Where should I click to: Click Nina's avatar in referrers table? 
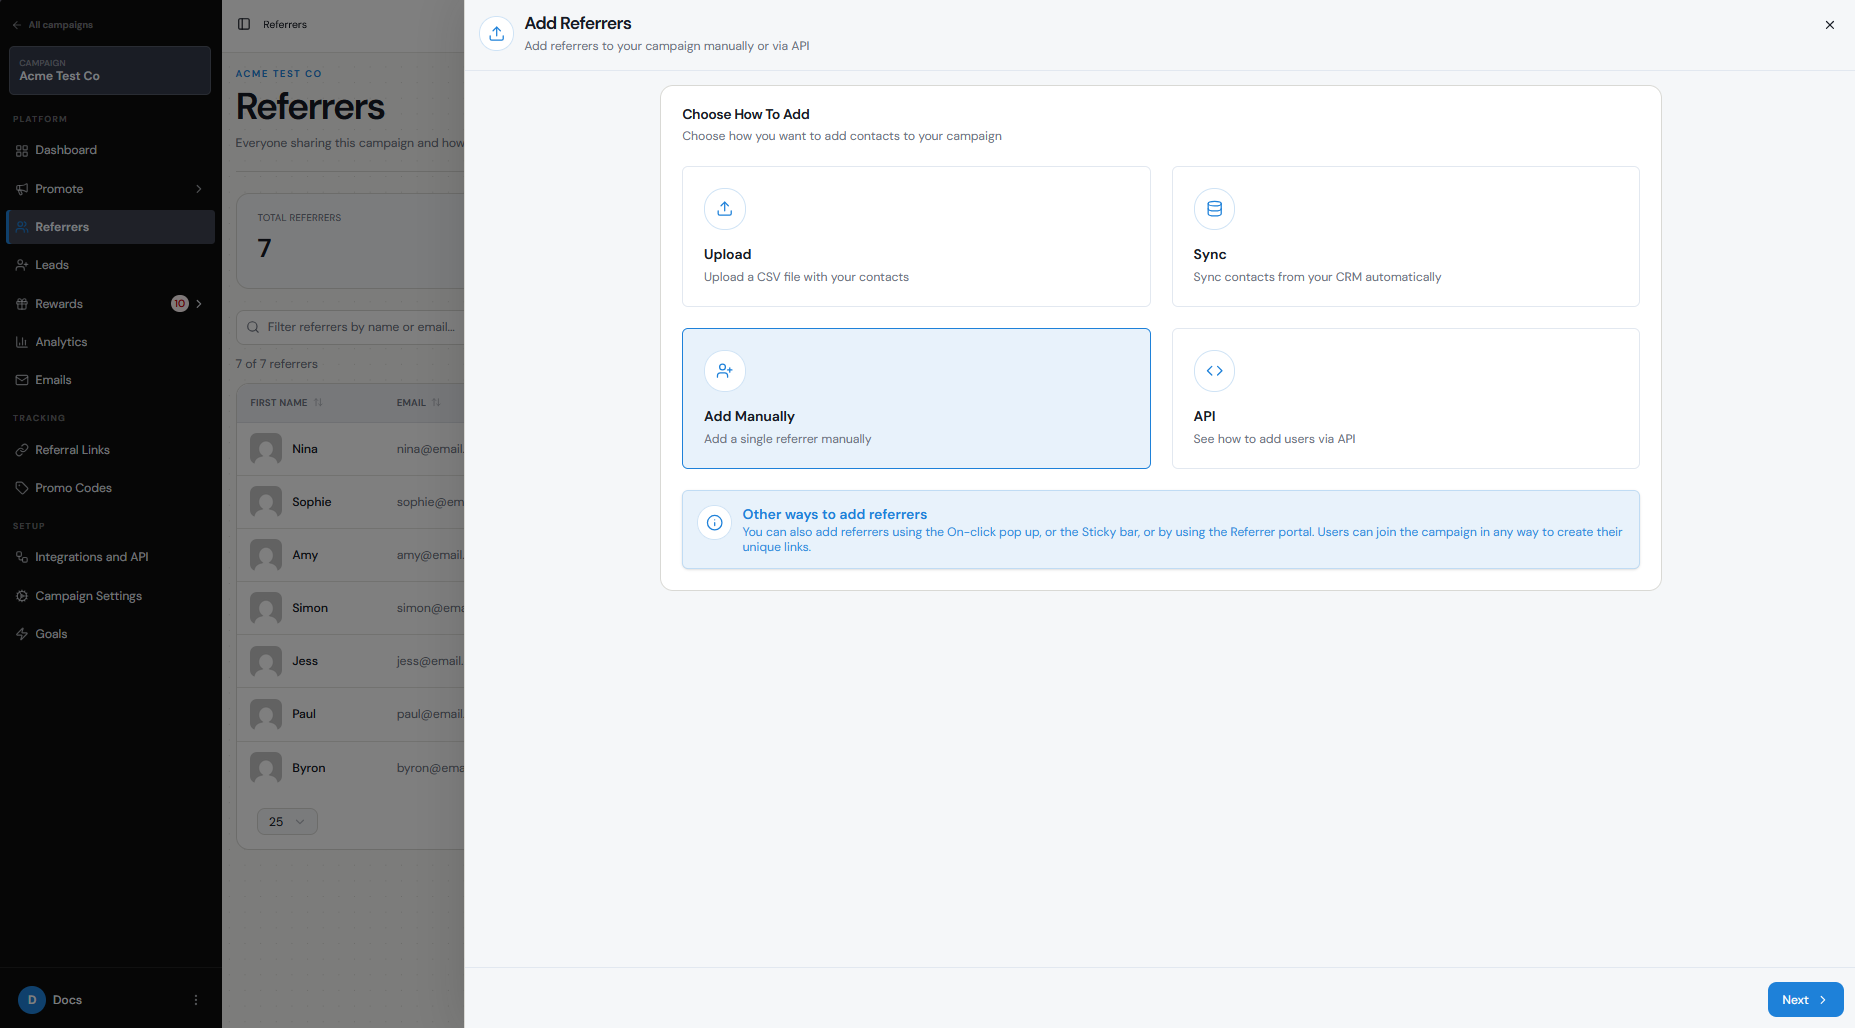(x=266, y=449)
